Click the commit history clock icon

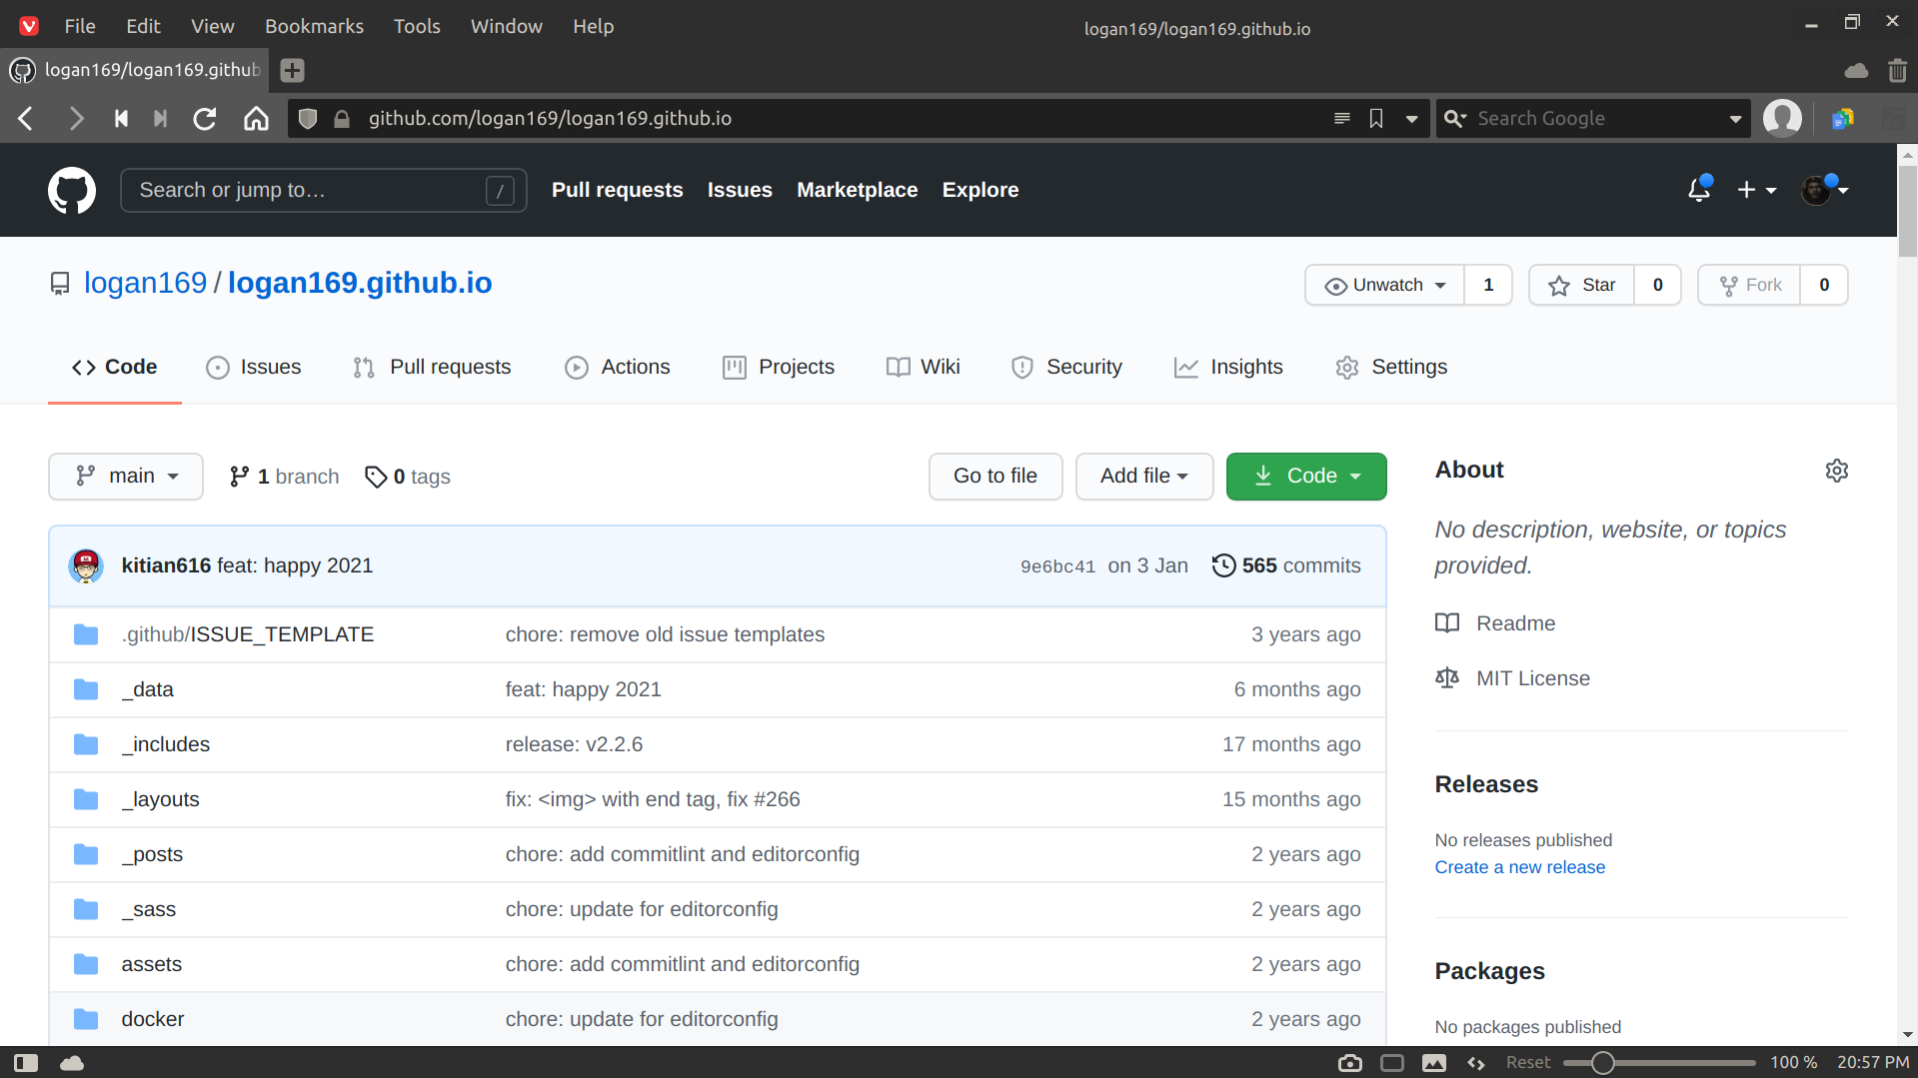click(1223, 566)
